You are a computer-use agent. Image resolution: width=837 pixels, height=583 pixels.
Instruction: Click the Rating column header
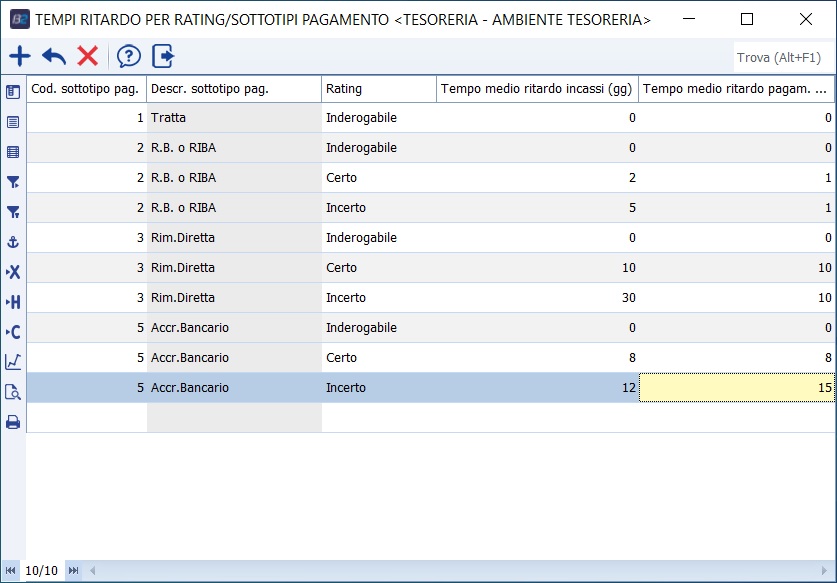379,89
